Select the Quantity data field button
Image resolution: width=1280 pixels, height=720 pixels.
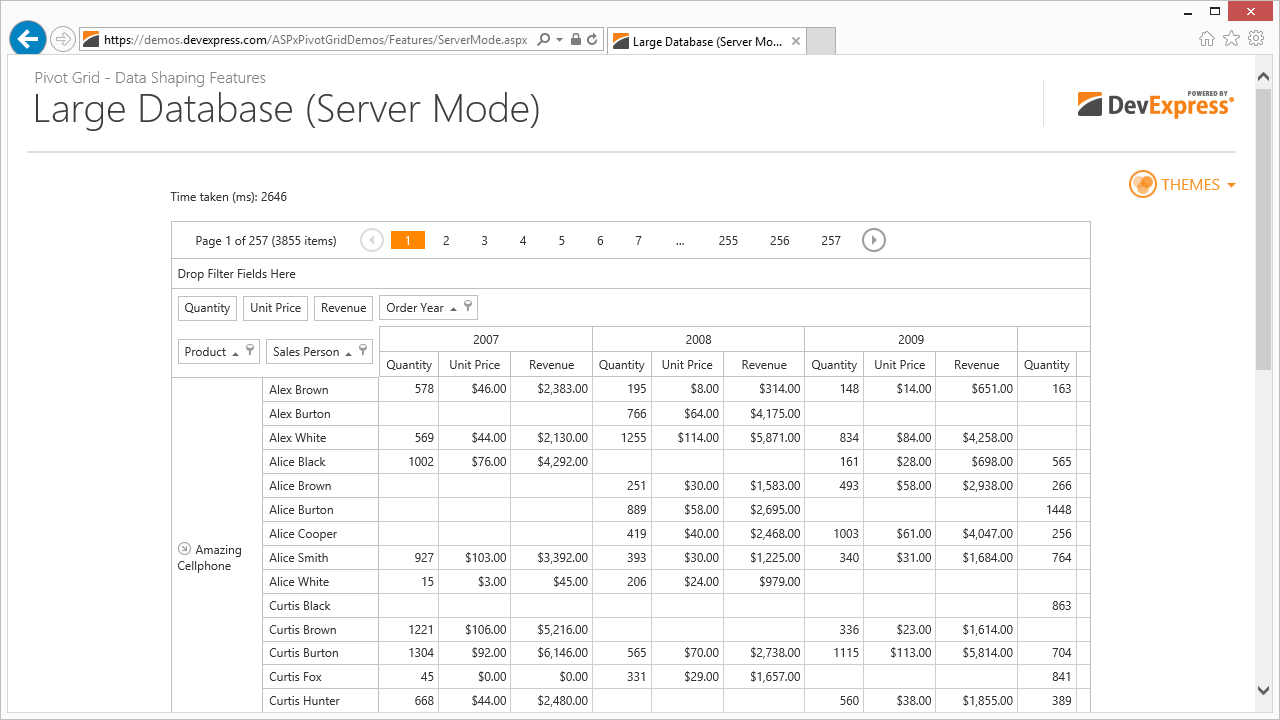coord(207,308)
